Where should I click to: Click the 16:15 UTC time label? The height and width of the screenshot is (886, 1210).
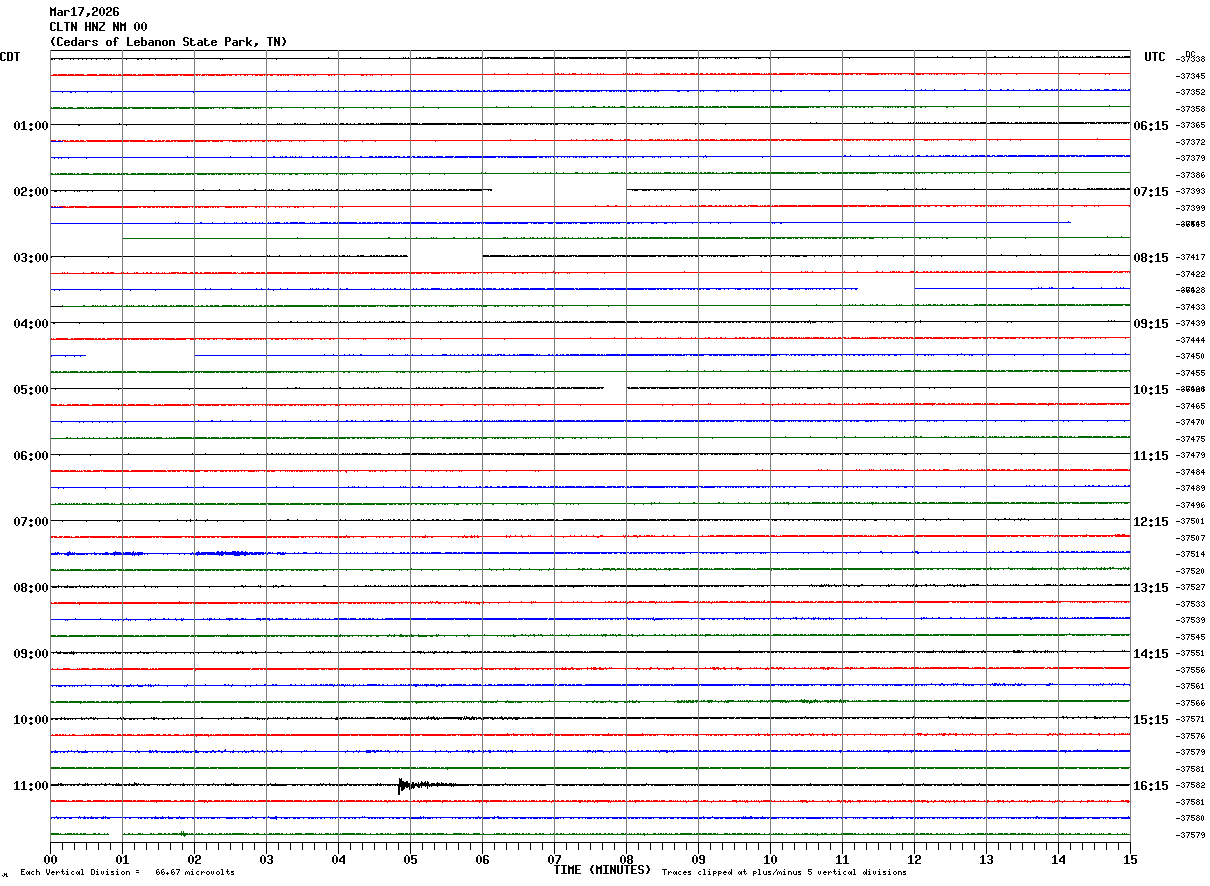point(1150,785)
